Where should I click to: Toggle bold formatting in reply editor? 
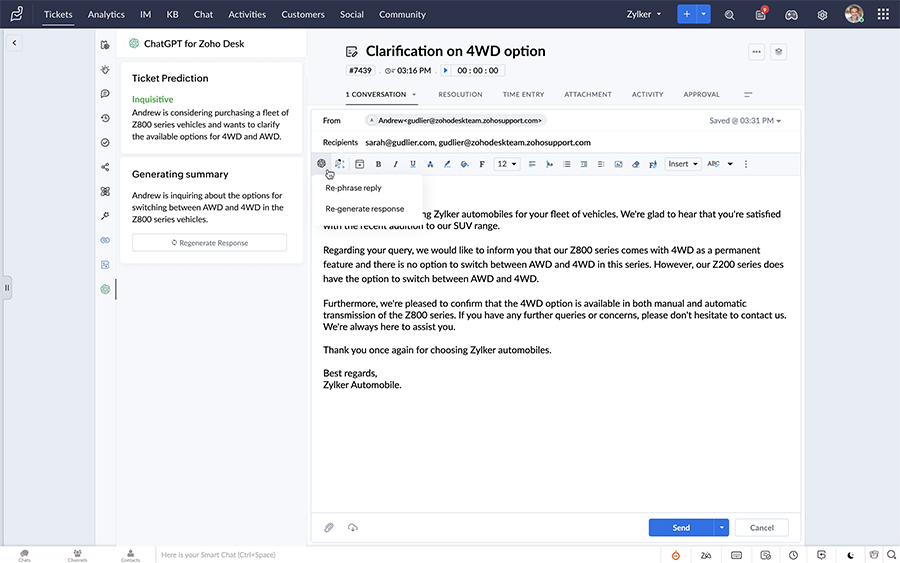click(x=378, y=164)
